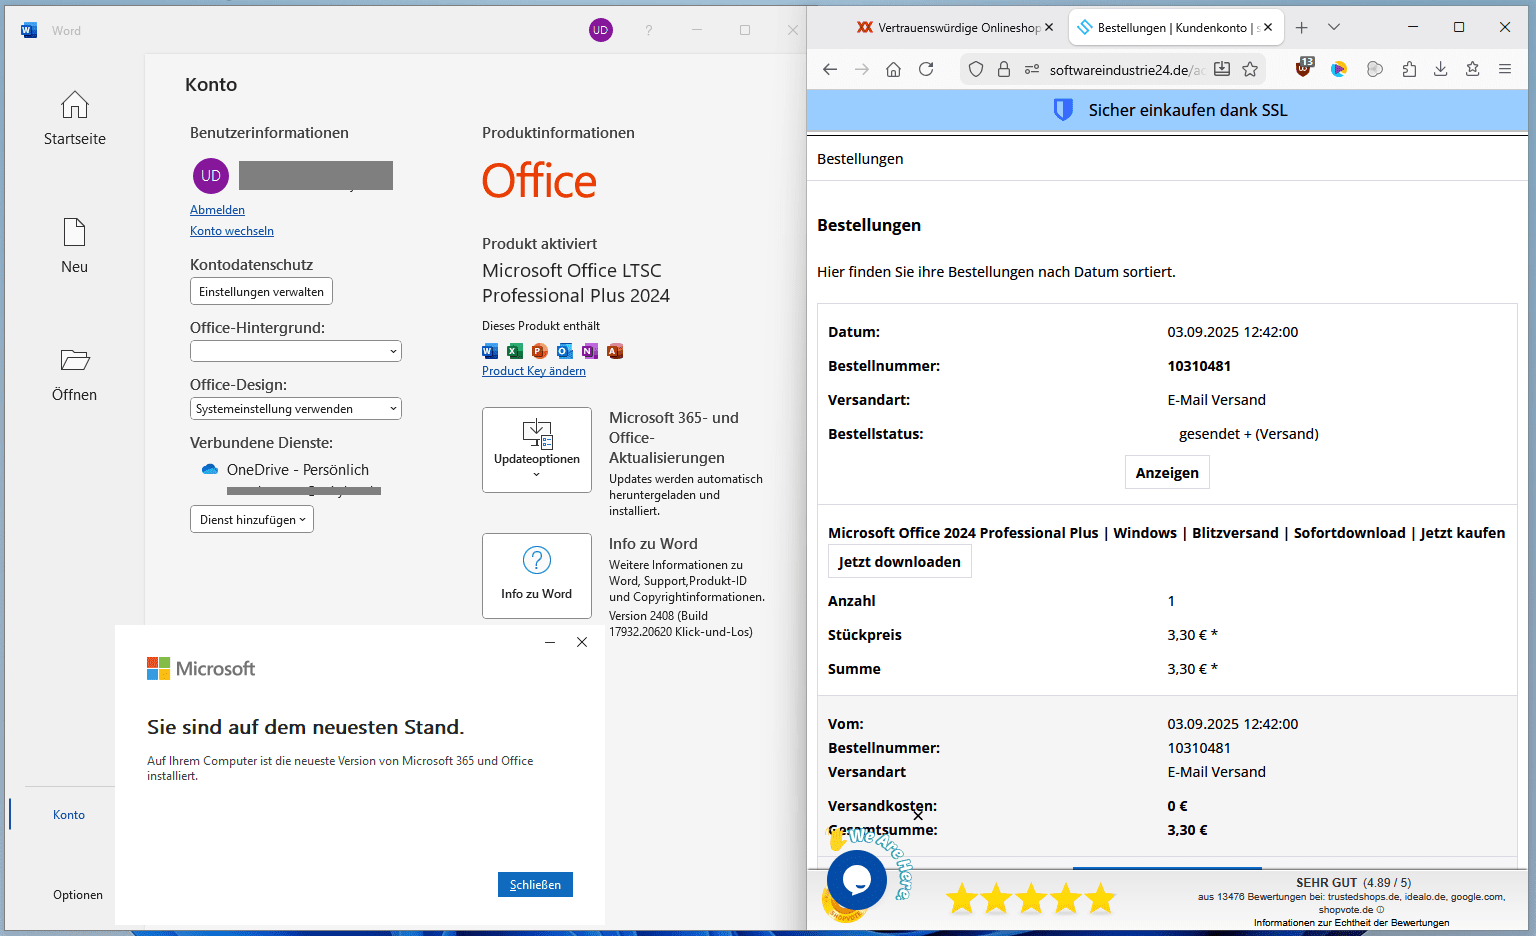Viewport: 1536px width, 936px height.
Task: Click the order number 10310481 in bold
Action: pos(1199,366)
